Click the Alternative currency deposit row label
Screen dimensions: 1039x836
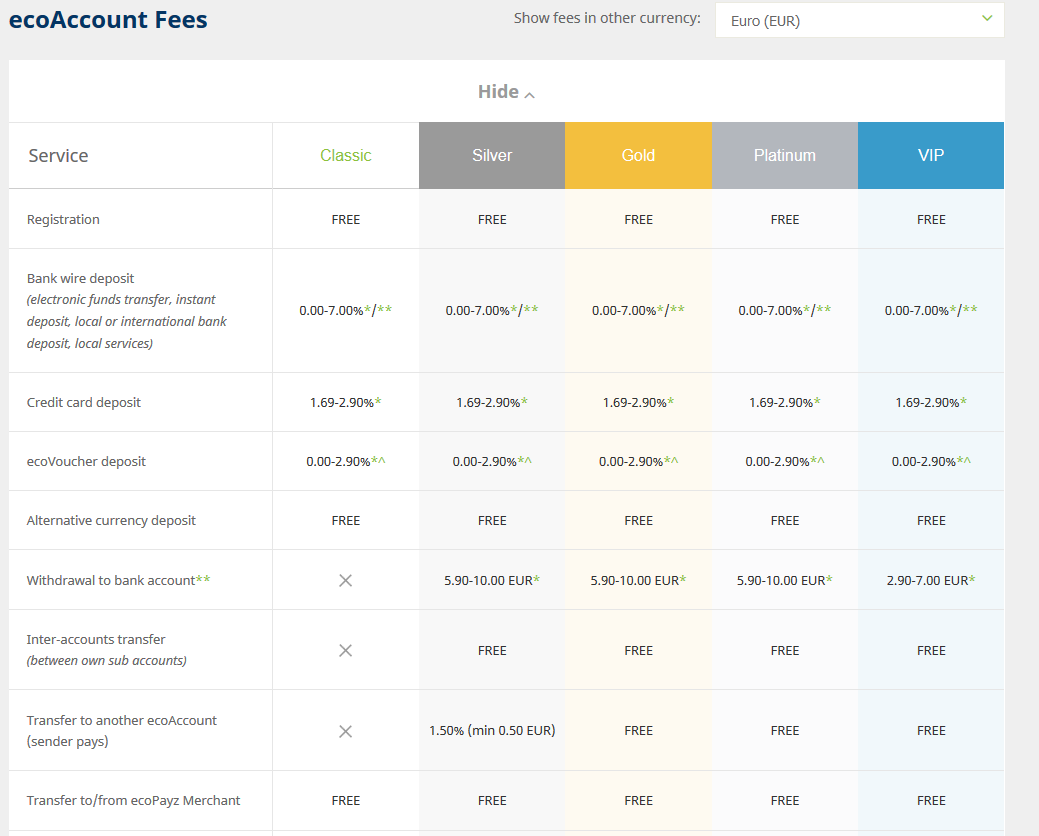(x=111, y=521)
